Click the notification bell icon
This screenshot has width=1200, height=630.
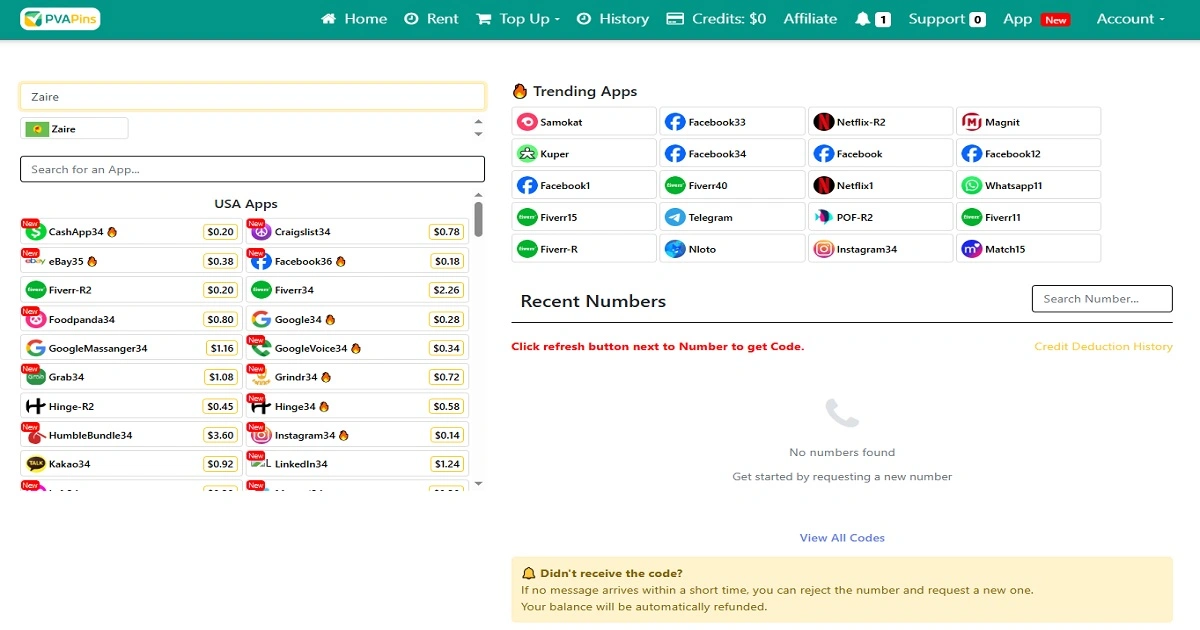point(863,19)
